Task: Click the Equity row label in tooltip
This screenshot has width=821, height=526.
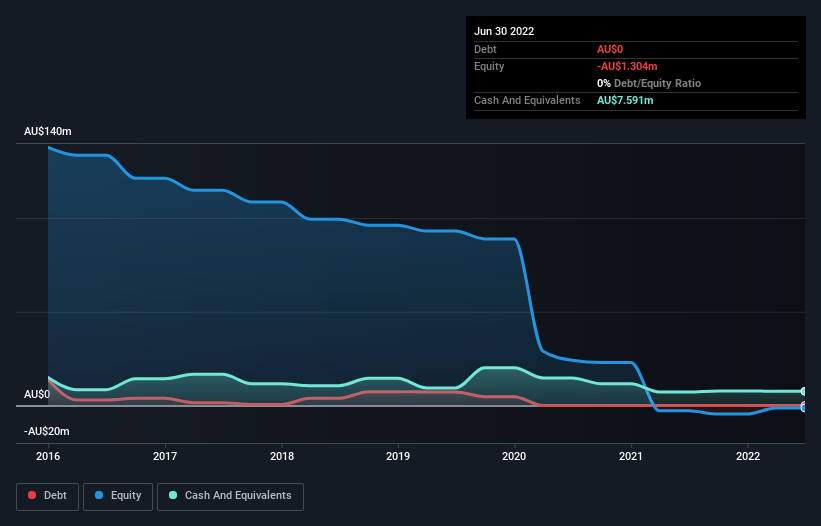Action: click(489, 66)
